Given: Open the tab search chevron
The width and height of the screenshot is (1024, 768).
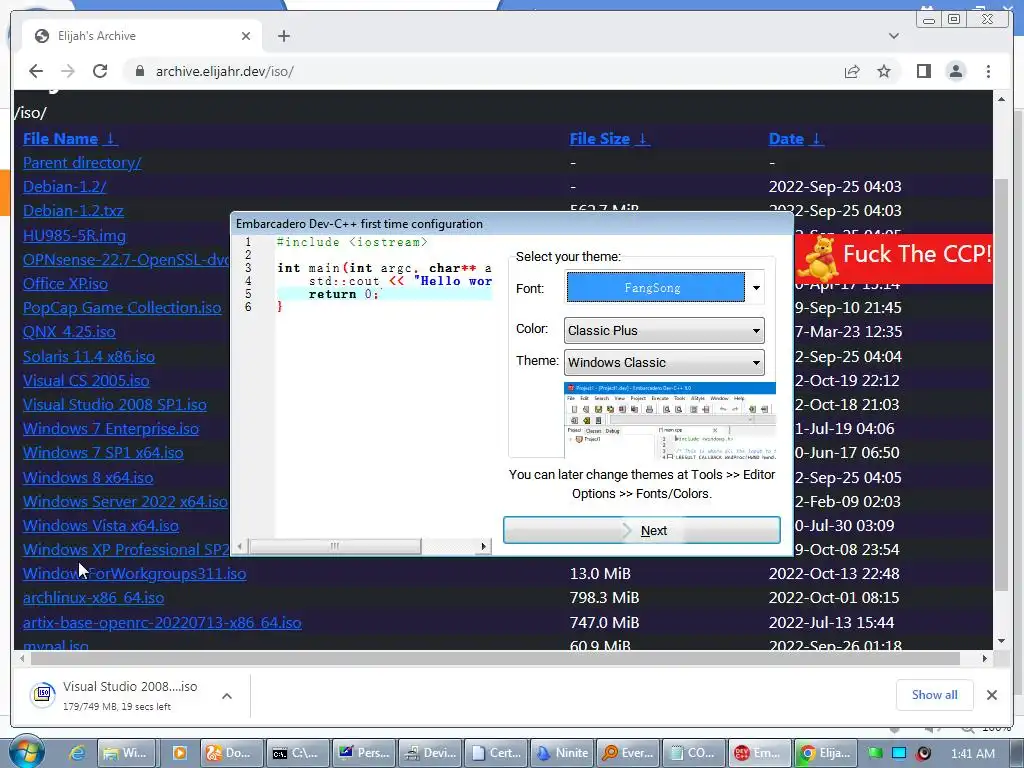Looking at the screenshot, I should (893, 36).
